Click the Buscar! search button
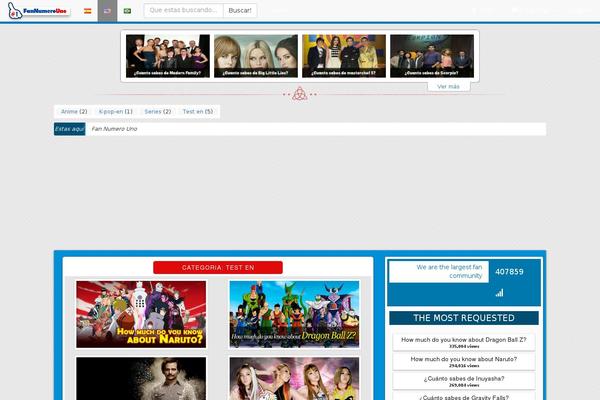600x400 pixels. 240,10
